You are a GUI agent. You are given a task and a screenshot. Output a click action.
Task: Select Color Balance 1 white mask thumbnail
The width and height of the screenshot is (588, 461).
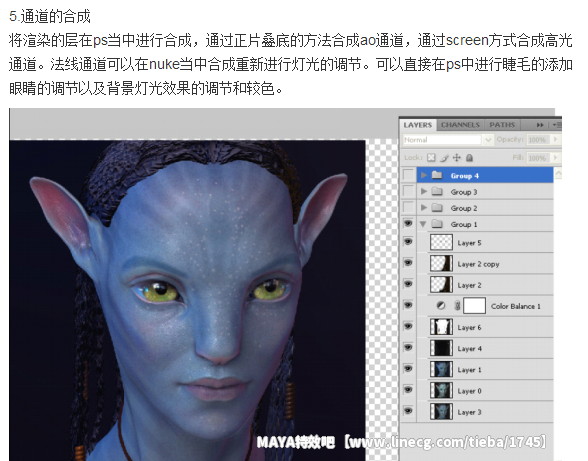click(474, 305)
